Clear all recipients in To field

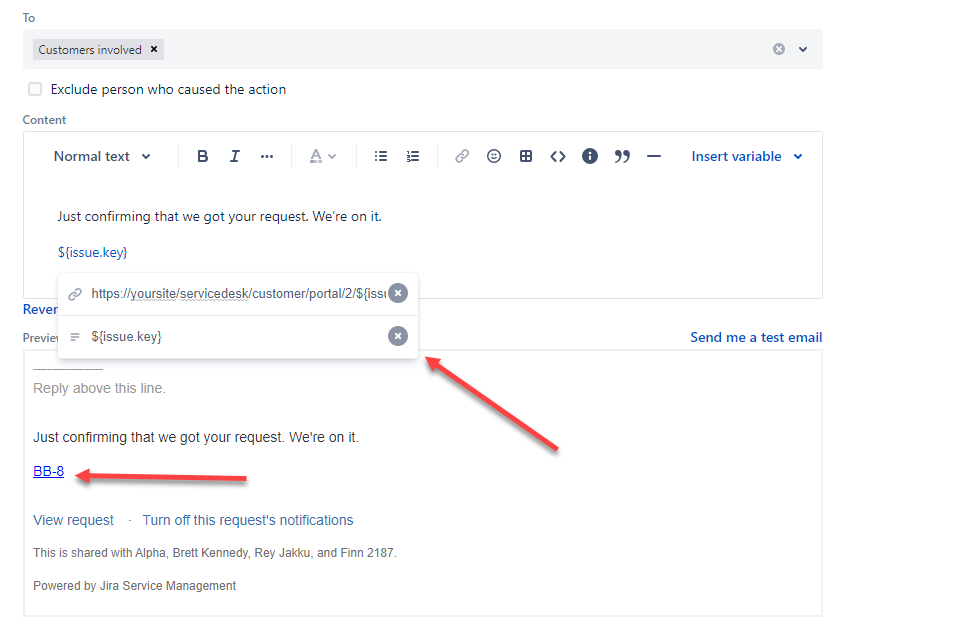point(779,49)
